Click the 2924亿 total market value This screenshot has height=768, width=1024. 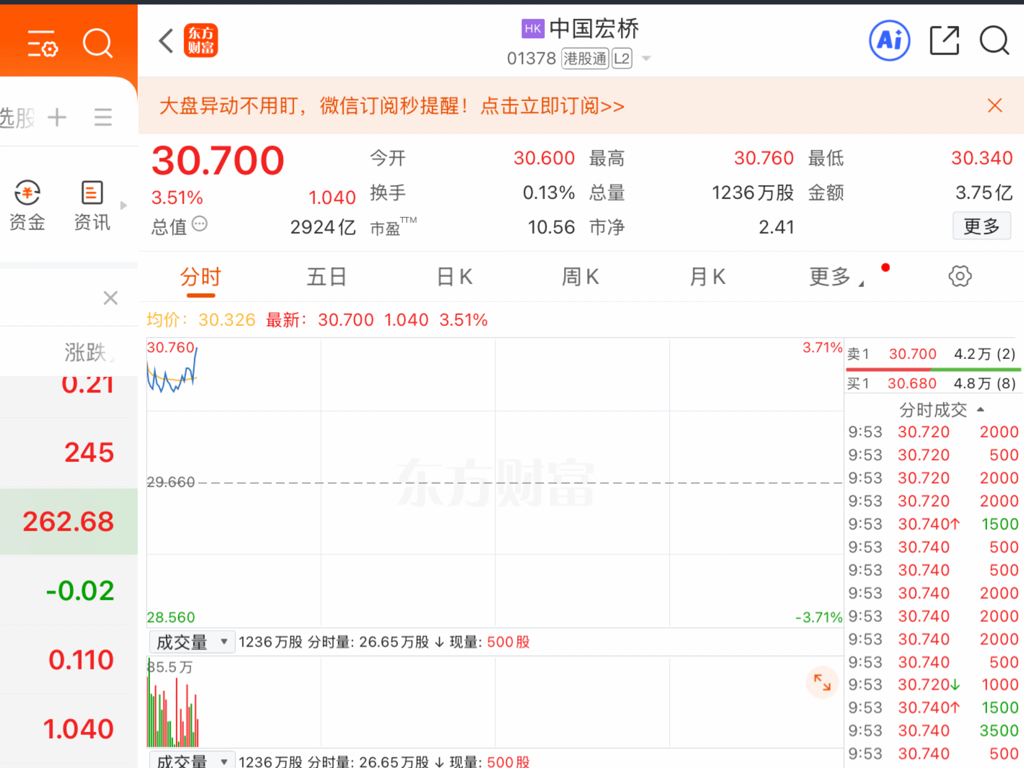(x=323, y=227)
